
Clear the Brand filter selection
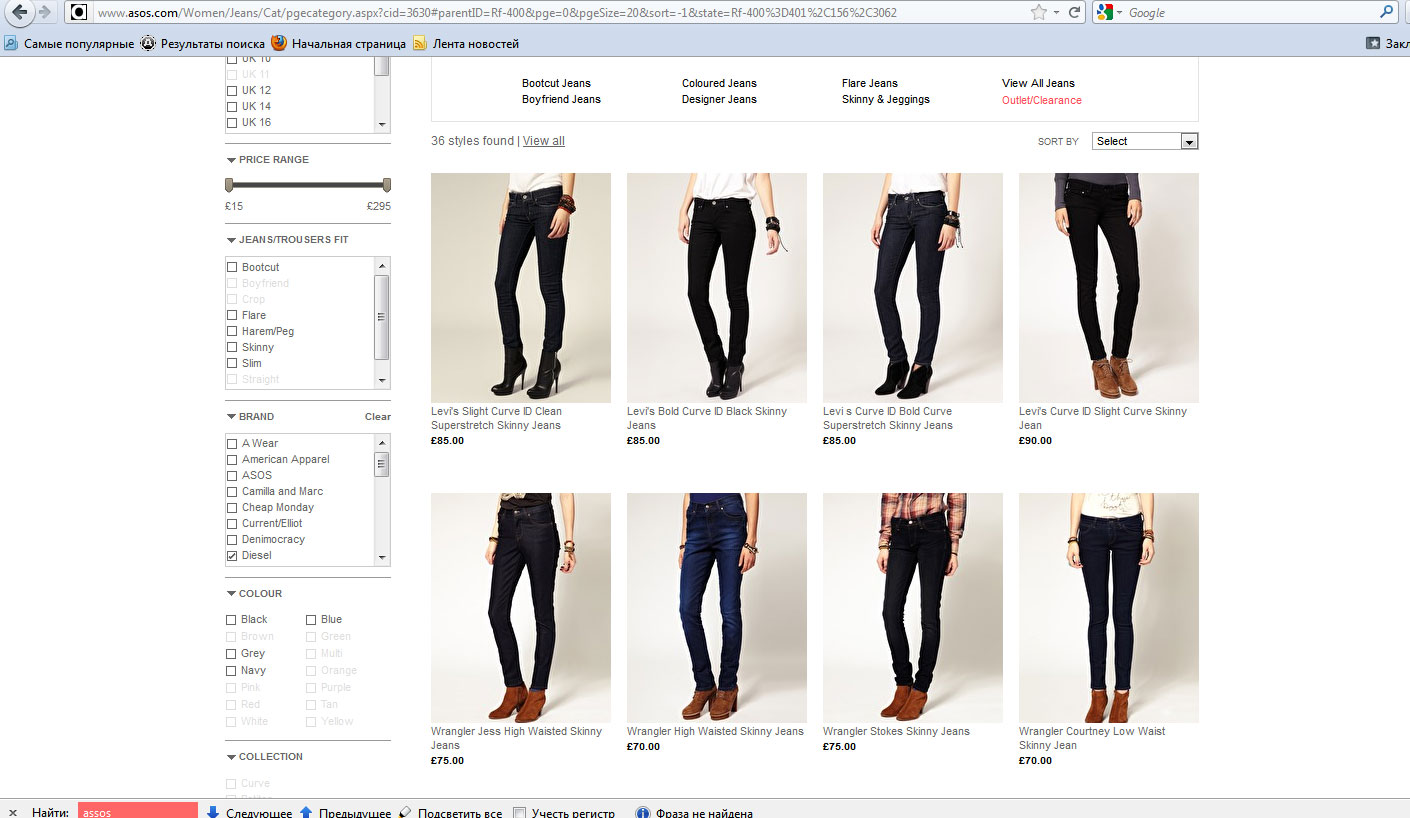[377, 417]
